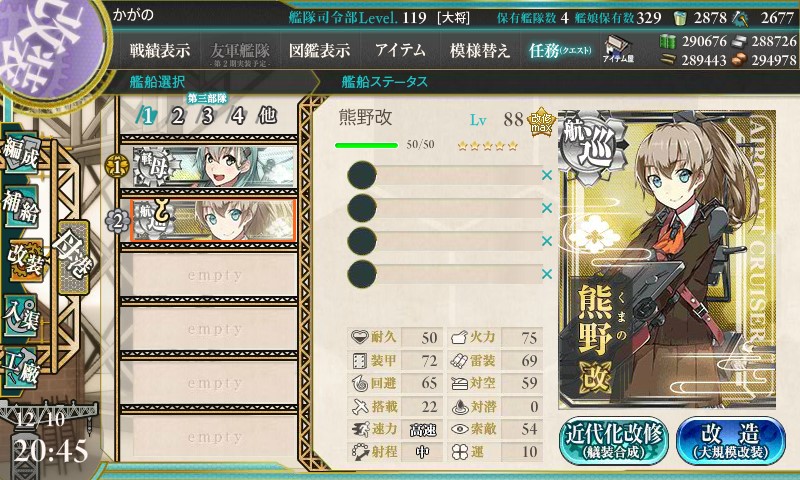Image resolution: width=800 pixels, height=480 pixels.
Task: Select the 他 other ships tab
Action: (x=267, y=116)
